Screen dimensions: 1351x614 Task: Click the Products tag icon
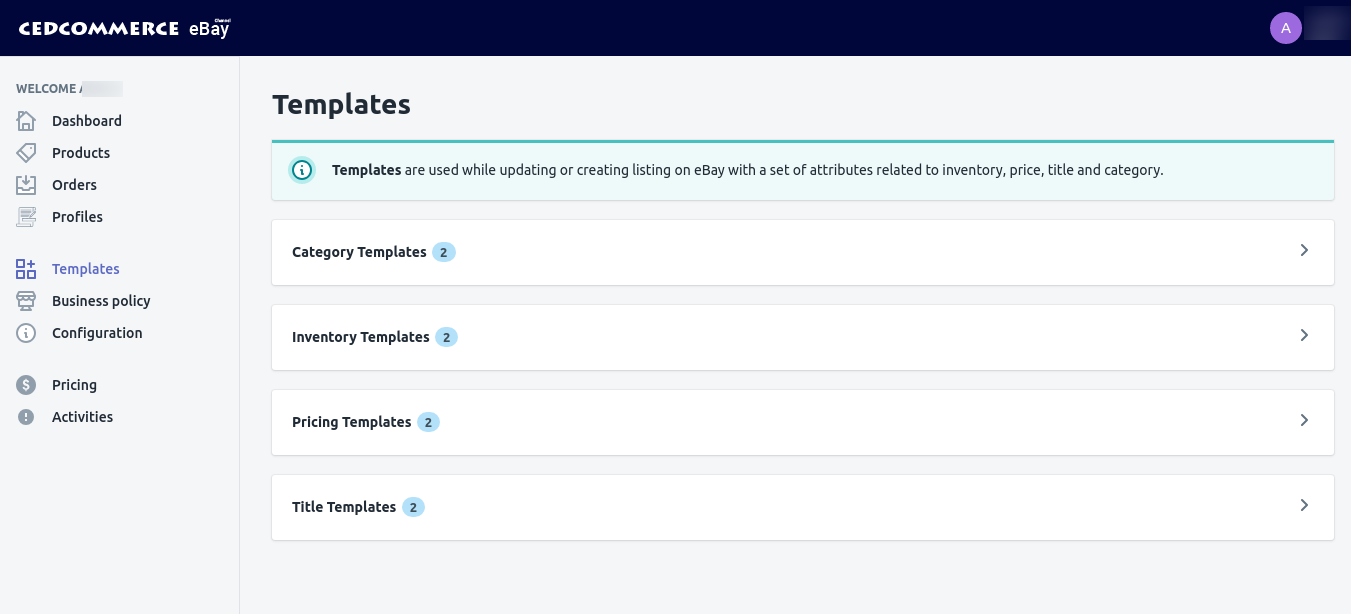coord(26,153)
